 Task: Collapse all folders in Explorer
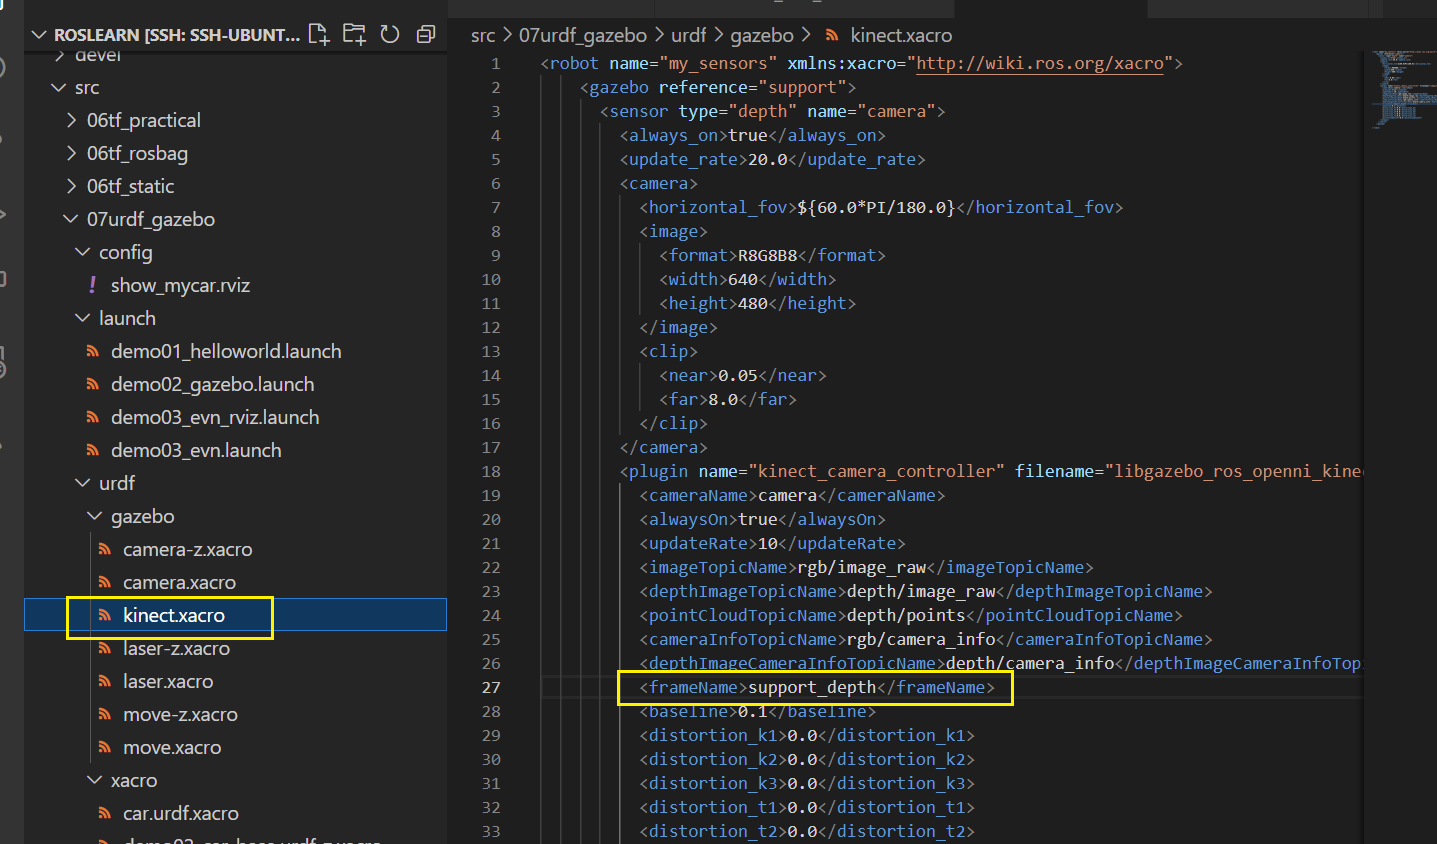[426, 34]
